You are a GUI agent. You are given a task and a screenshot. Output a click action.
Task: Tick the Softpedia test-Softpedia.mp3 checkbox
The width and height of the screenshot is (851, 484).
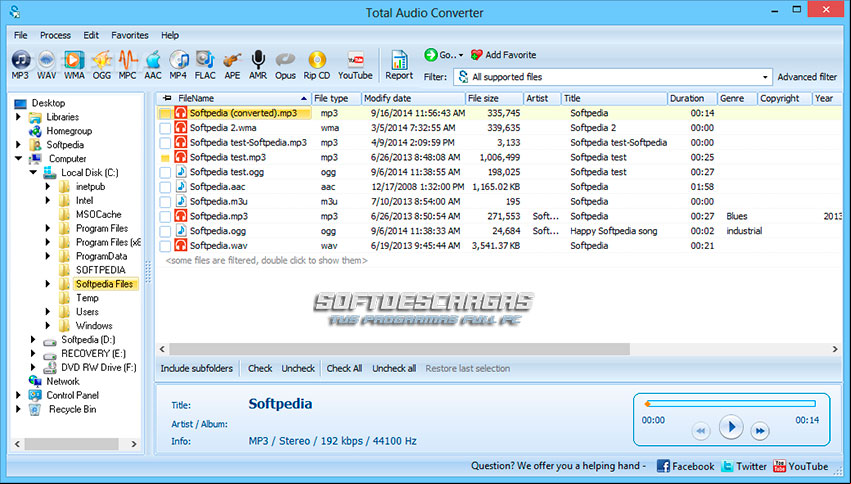(165, 143)
